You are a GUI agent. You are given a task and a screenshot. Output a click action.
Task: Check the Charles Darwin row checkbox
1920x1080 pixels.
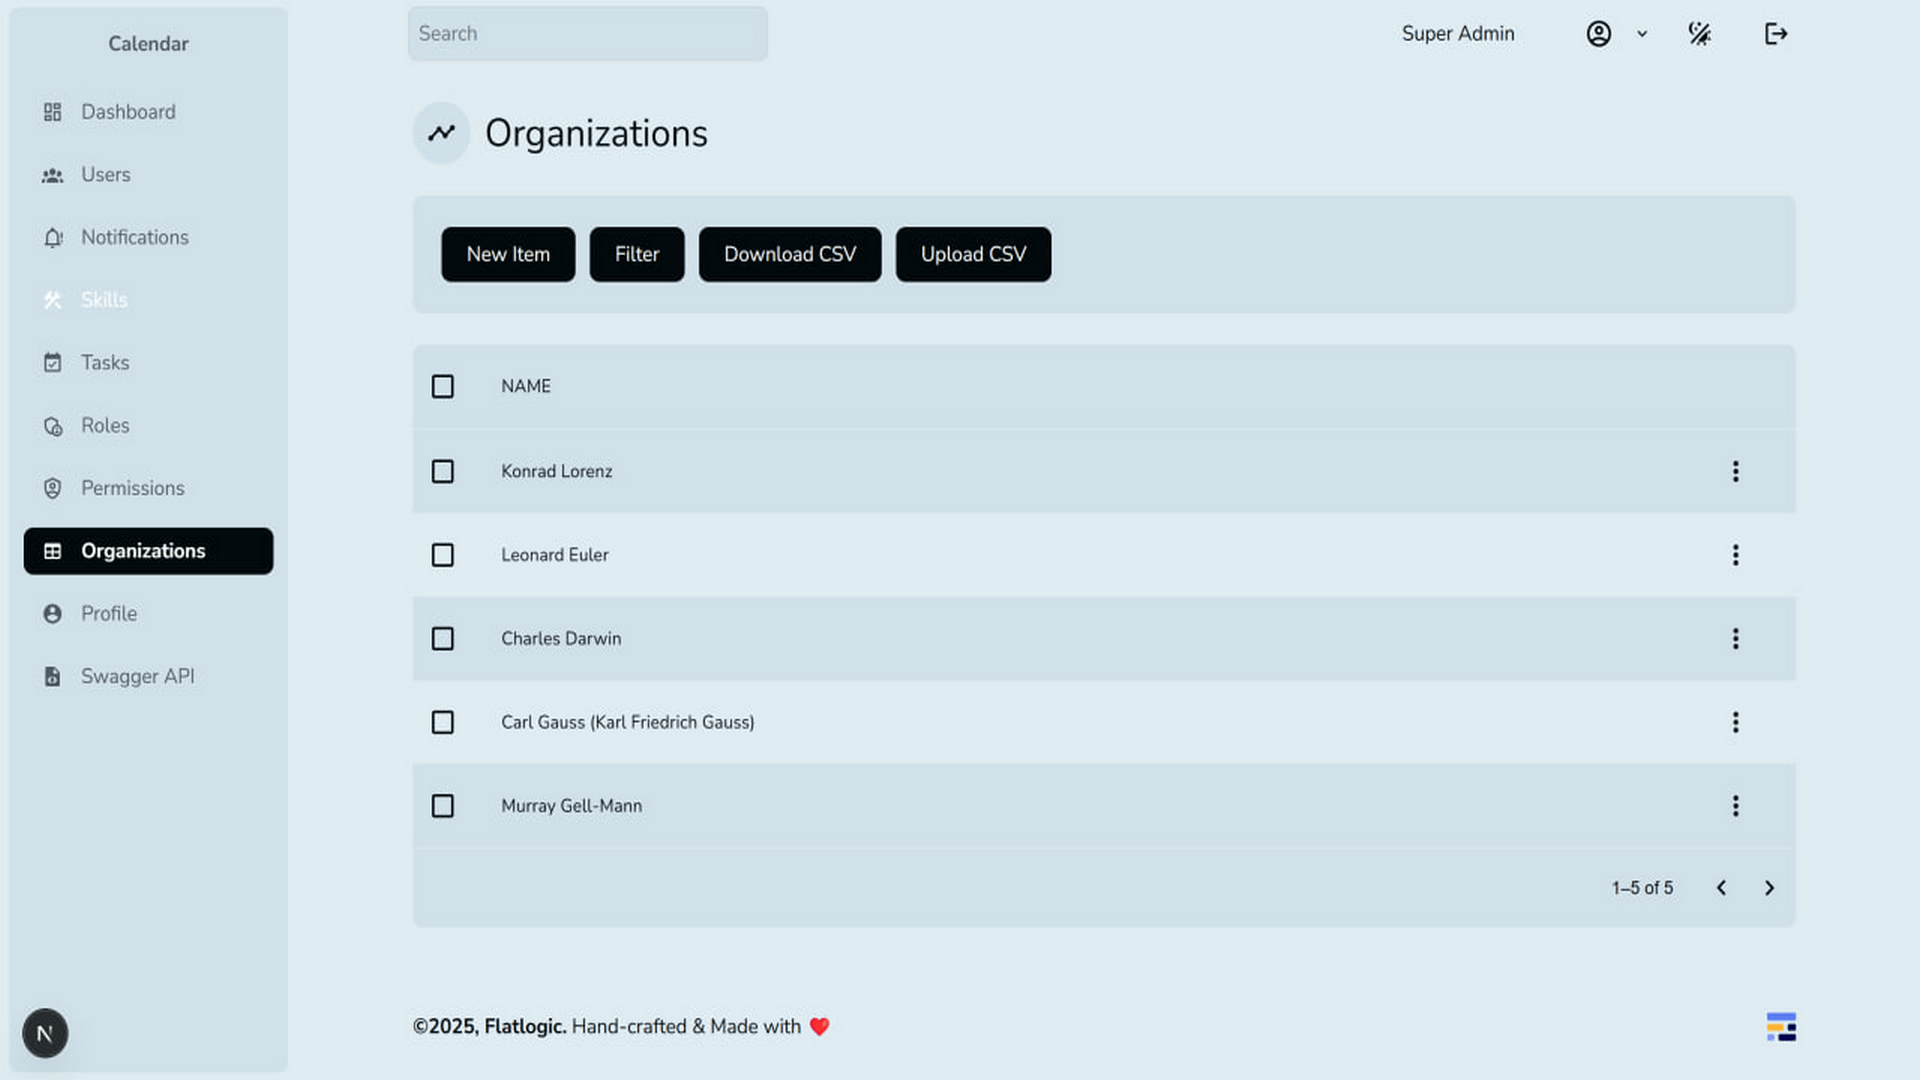[x=443, y=639]
